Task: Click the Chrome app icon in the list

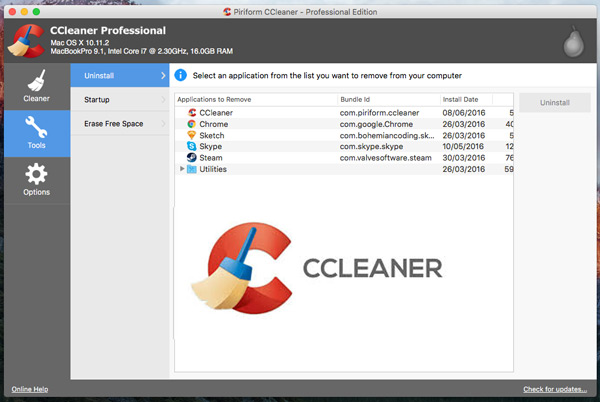Action: click(192, 124)
